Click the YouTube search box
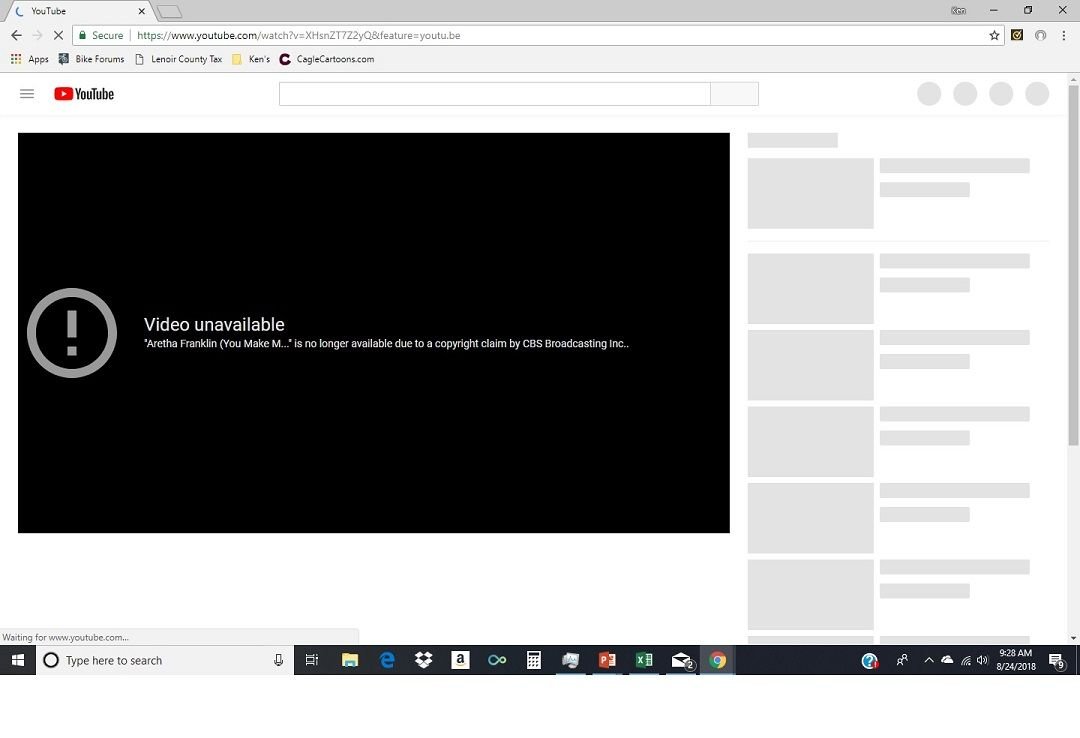The width and height of the screenshot is (1080, 738). pyautogui.click(x=495, y=94)
